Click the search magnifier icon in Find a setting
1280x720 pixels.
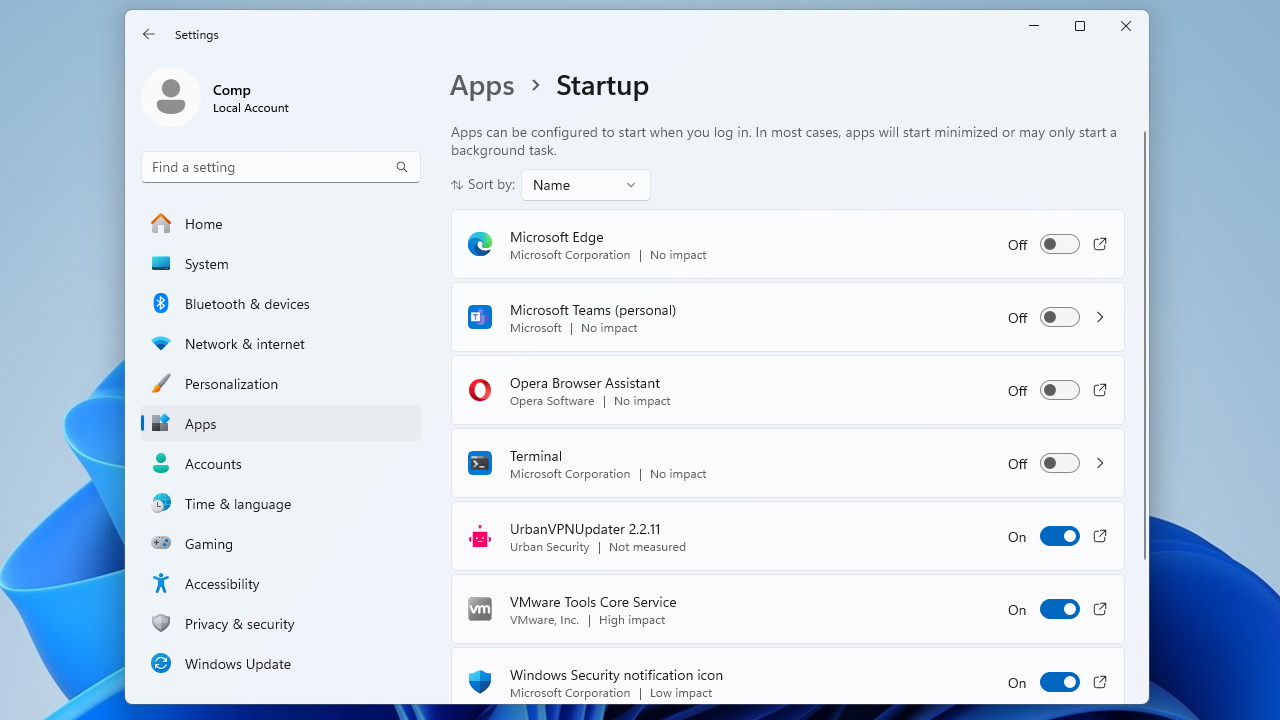click(402, 167)
